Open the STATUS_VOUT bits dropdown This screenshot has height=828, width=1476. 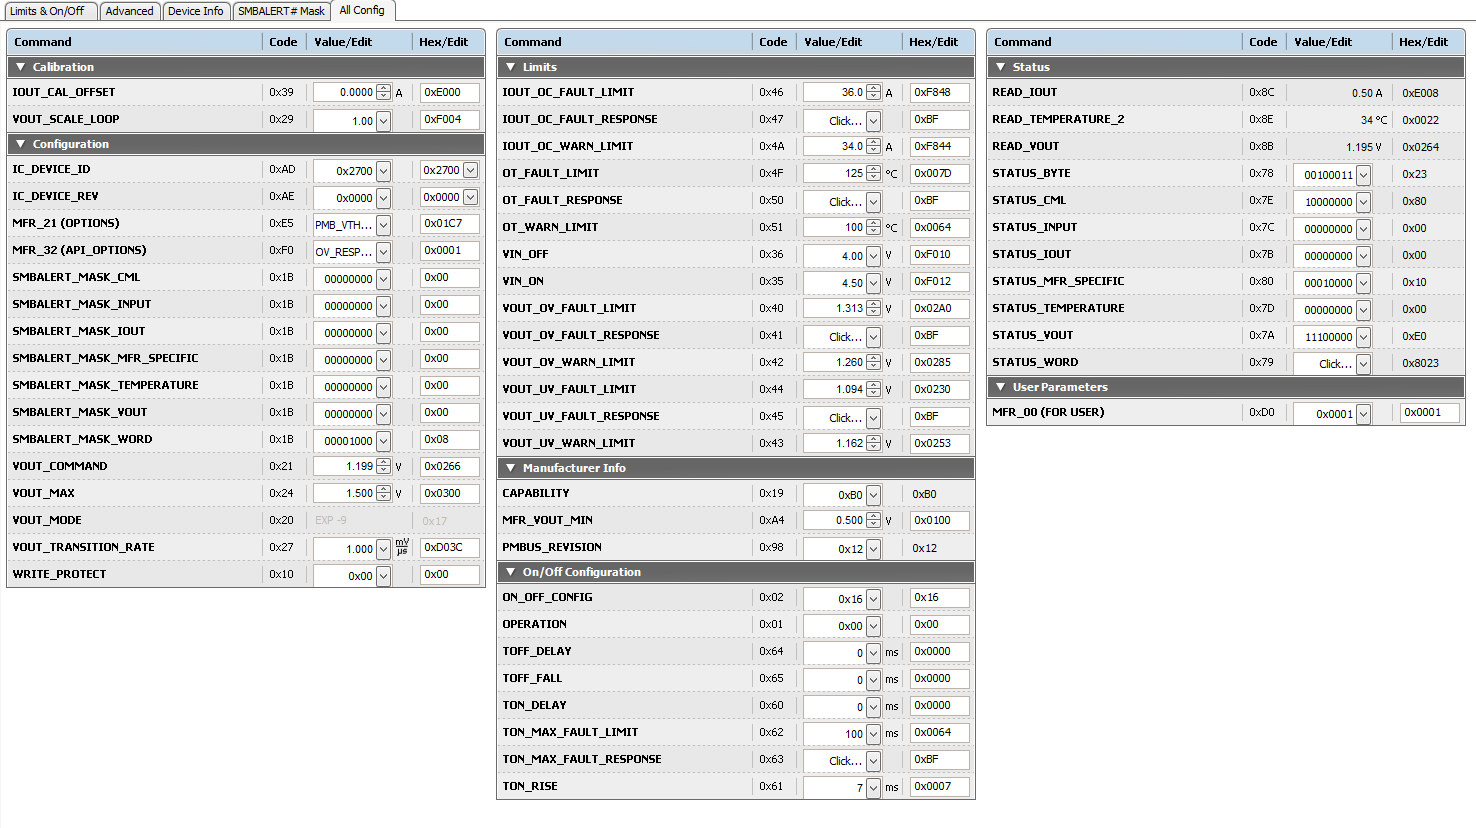[x=1363, y=337]
